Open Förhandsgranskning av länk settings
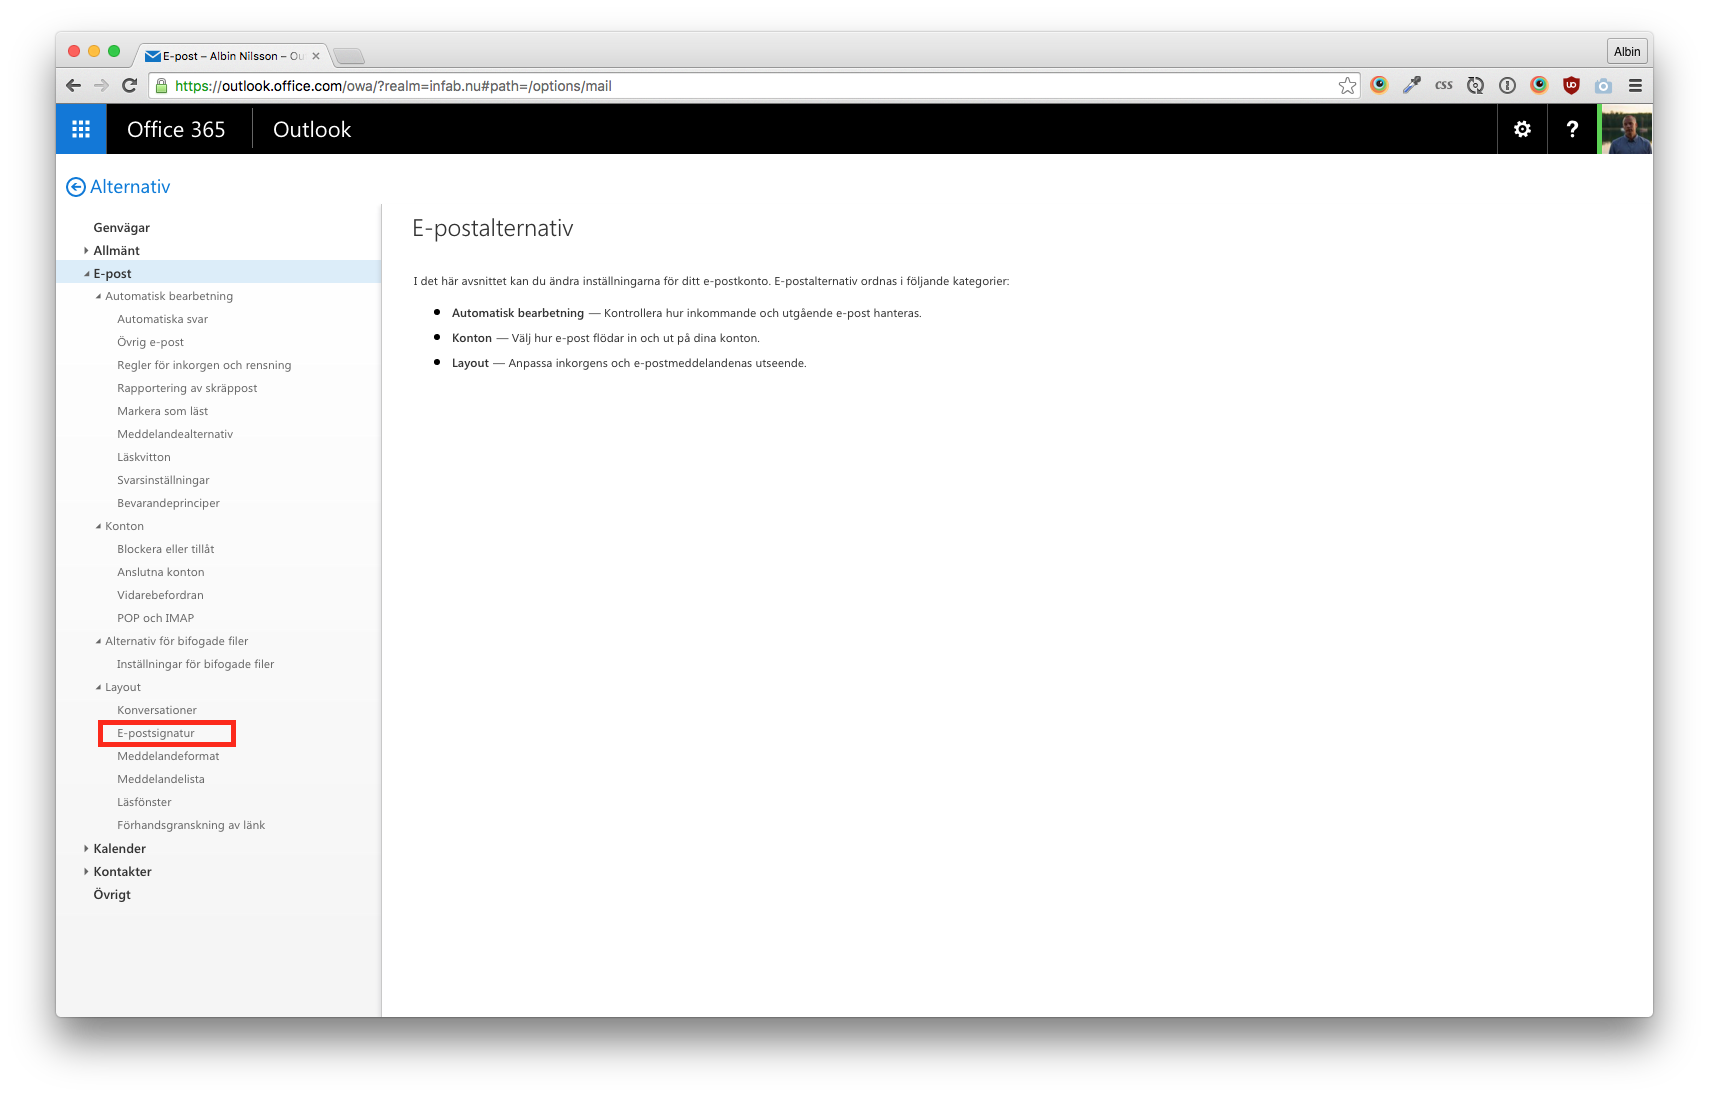Screen dimensions: 1709x1097 [191, 826]
